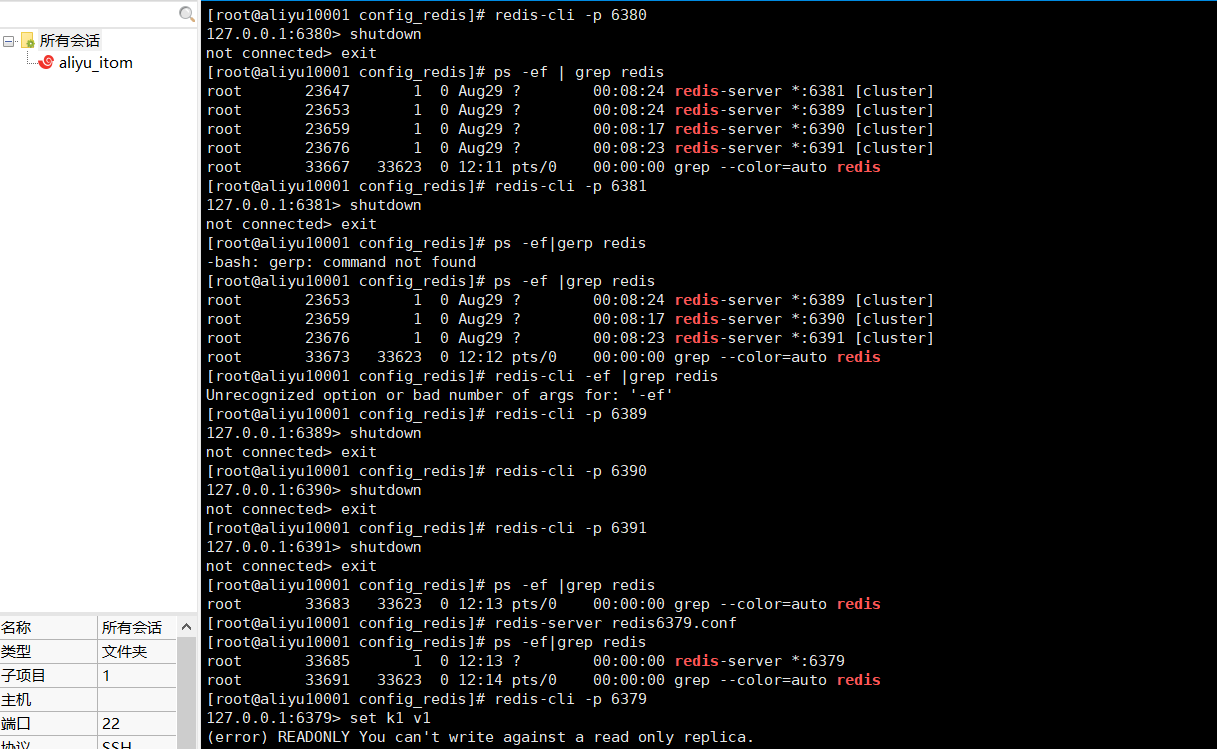This screenshot has width=1217, height=749.
Task: Click the port value 22
Action: pyautogui.click(x=111, y=723)
